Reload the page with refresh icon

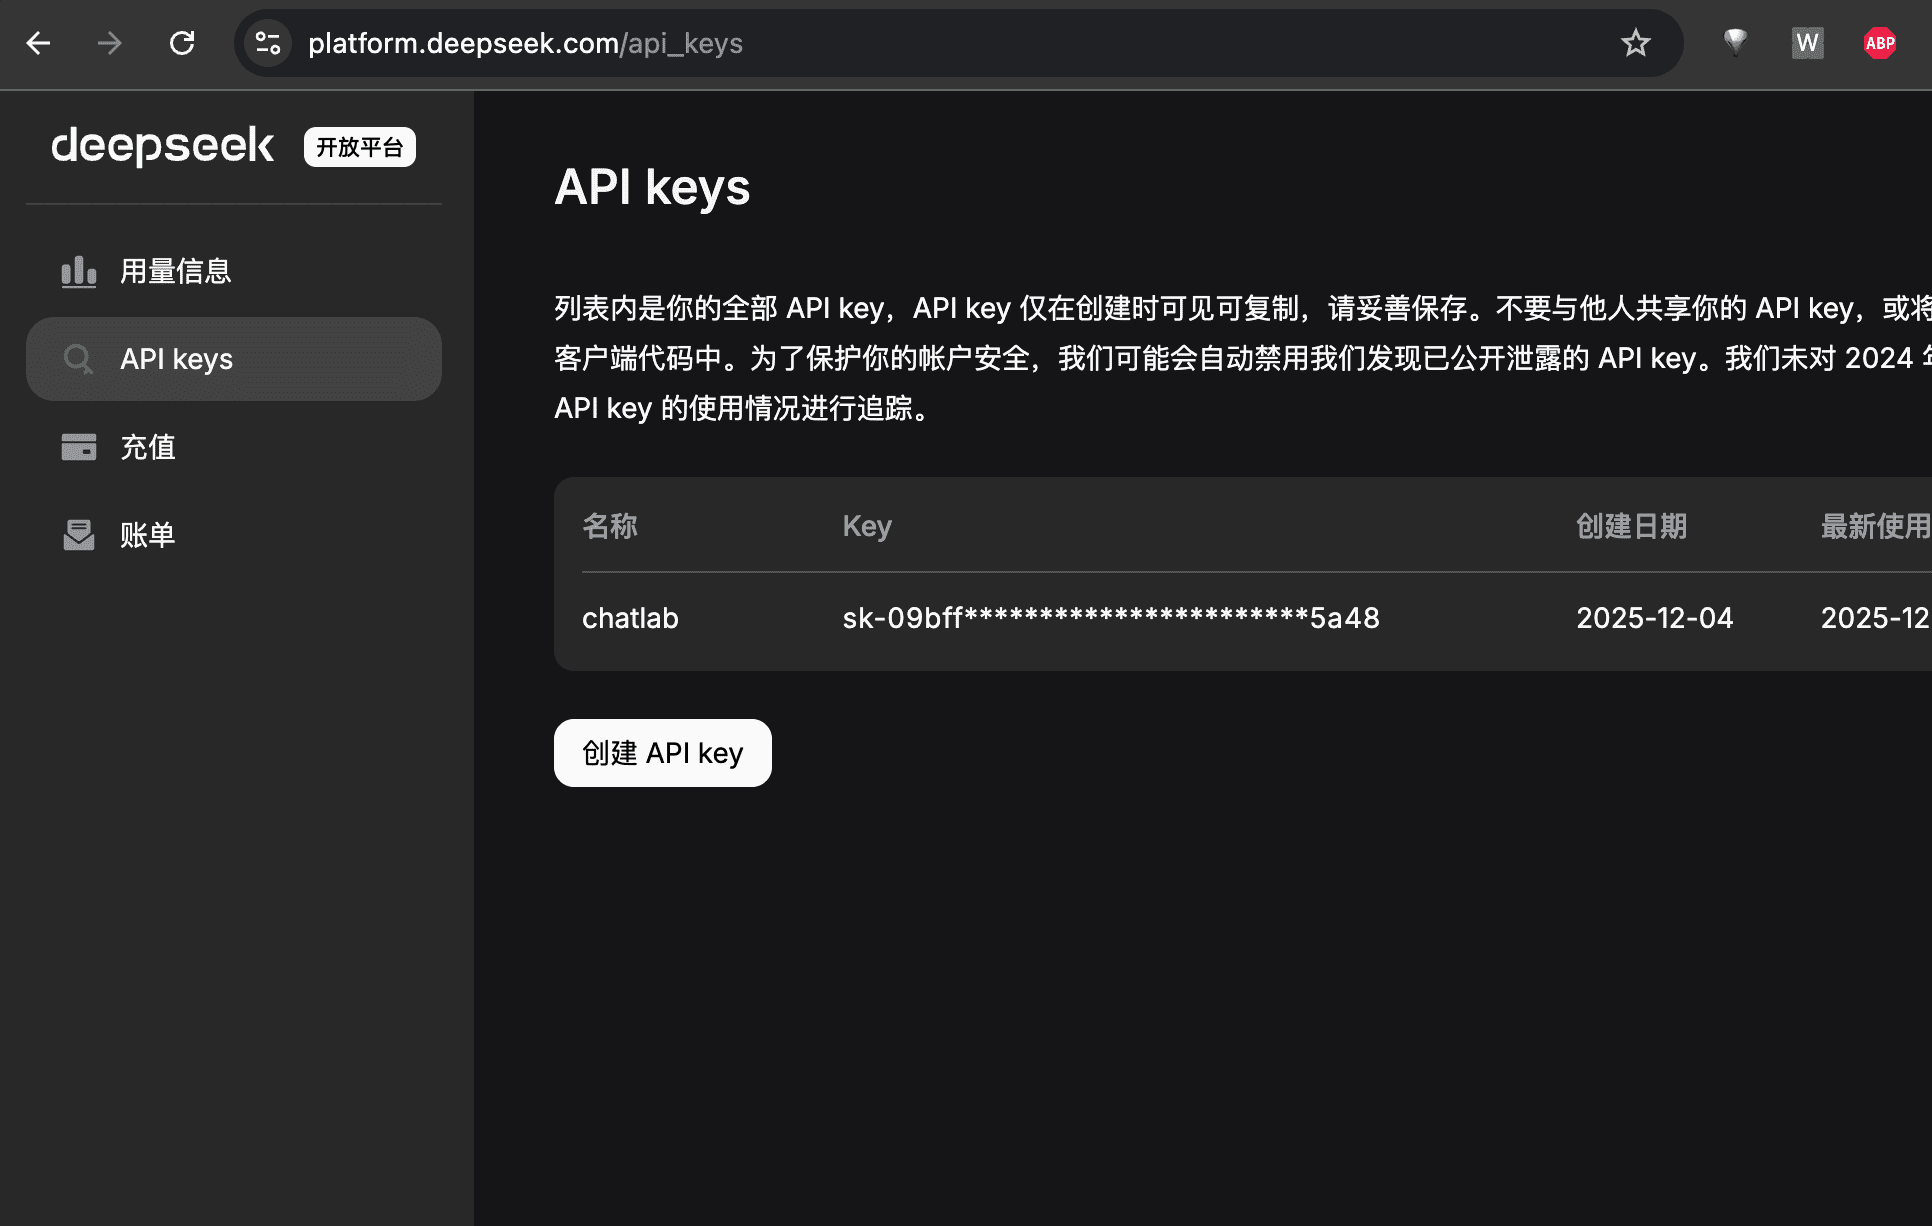coord(182,43)
